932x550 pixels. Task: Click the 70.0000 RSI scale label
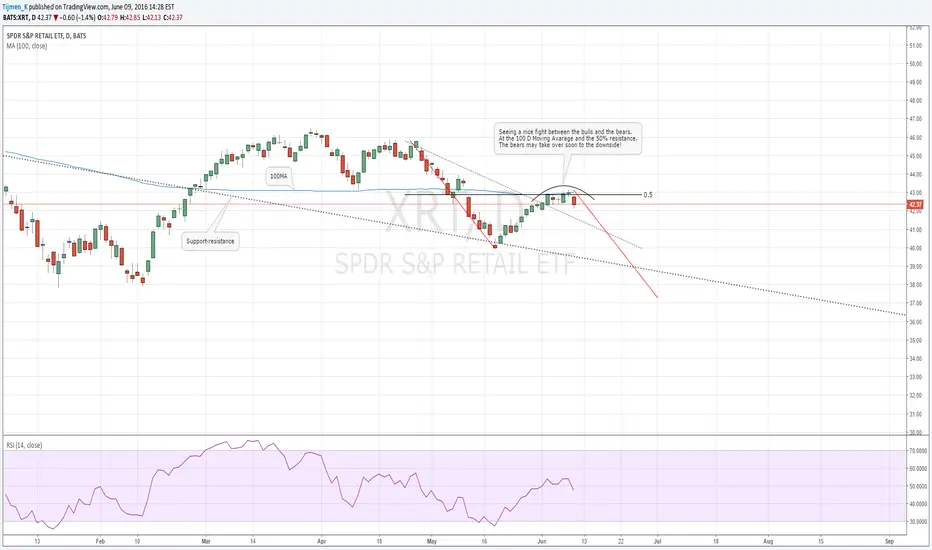[917, 451]
